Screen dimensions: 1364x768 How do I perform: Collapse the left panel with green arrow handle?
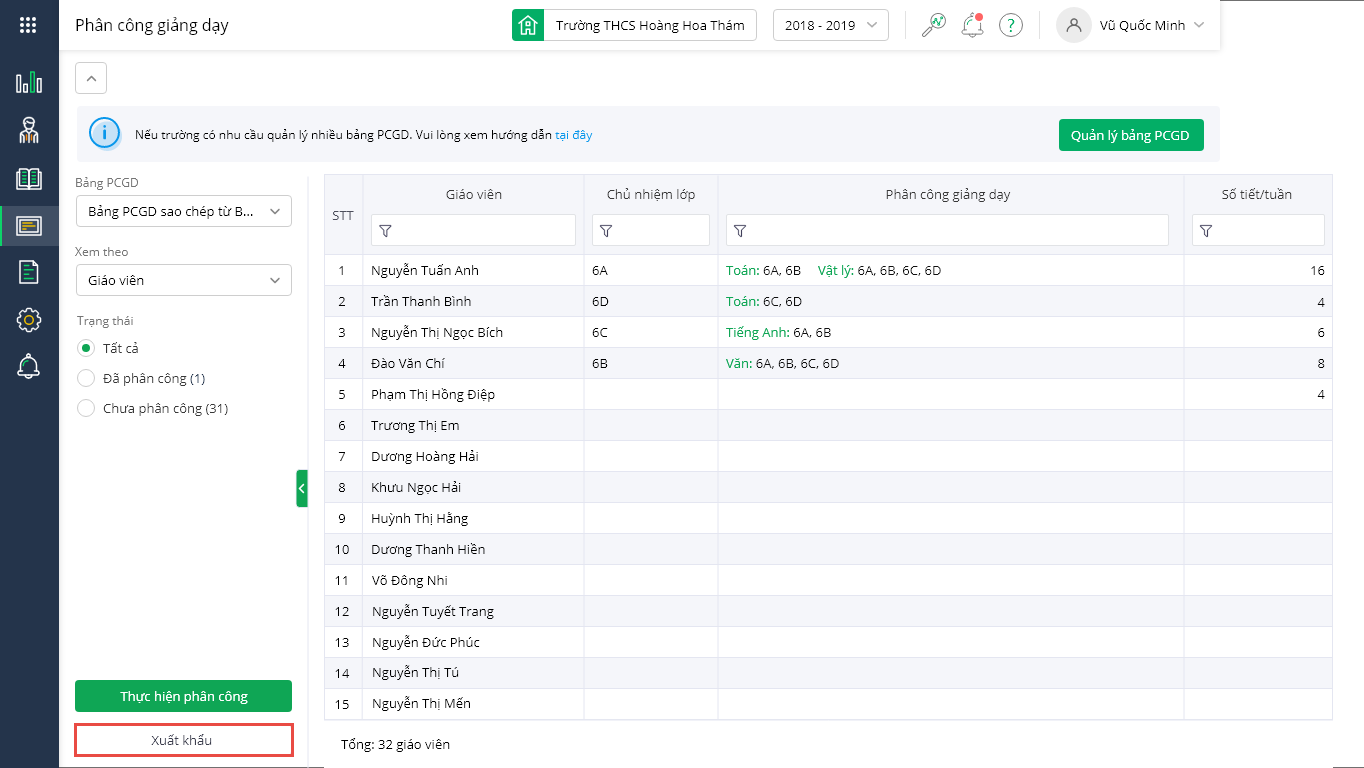tap(302, 488)
